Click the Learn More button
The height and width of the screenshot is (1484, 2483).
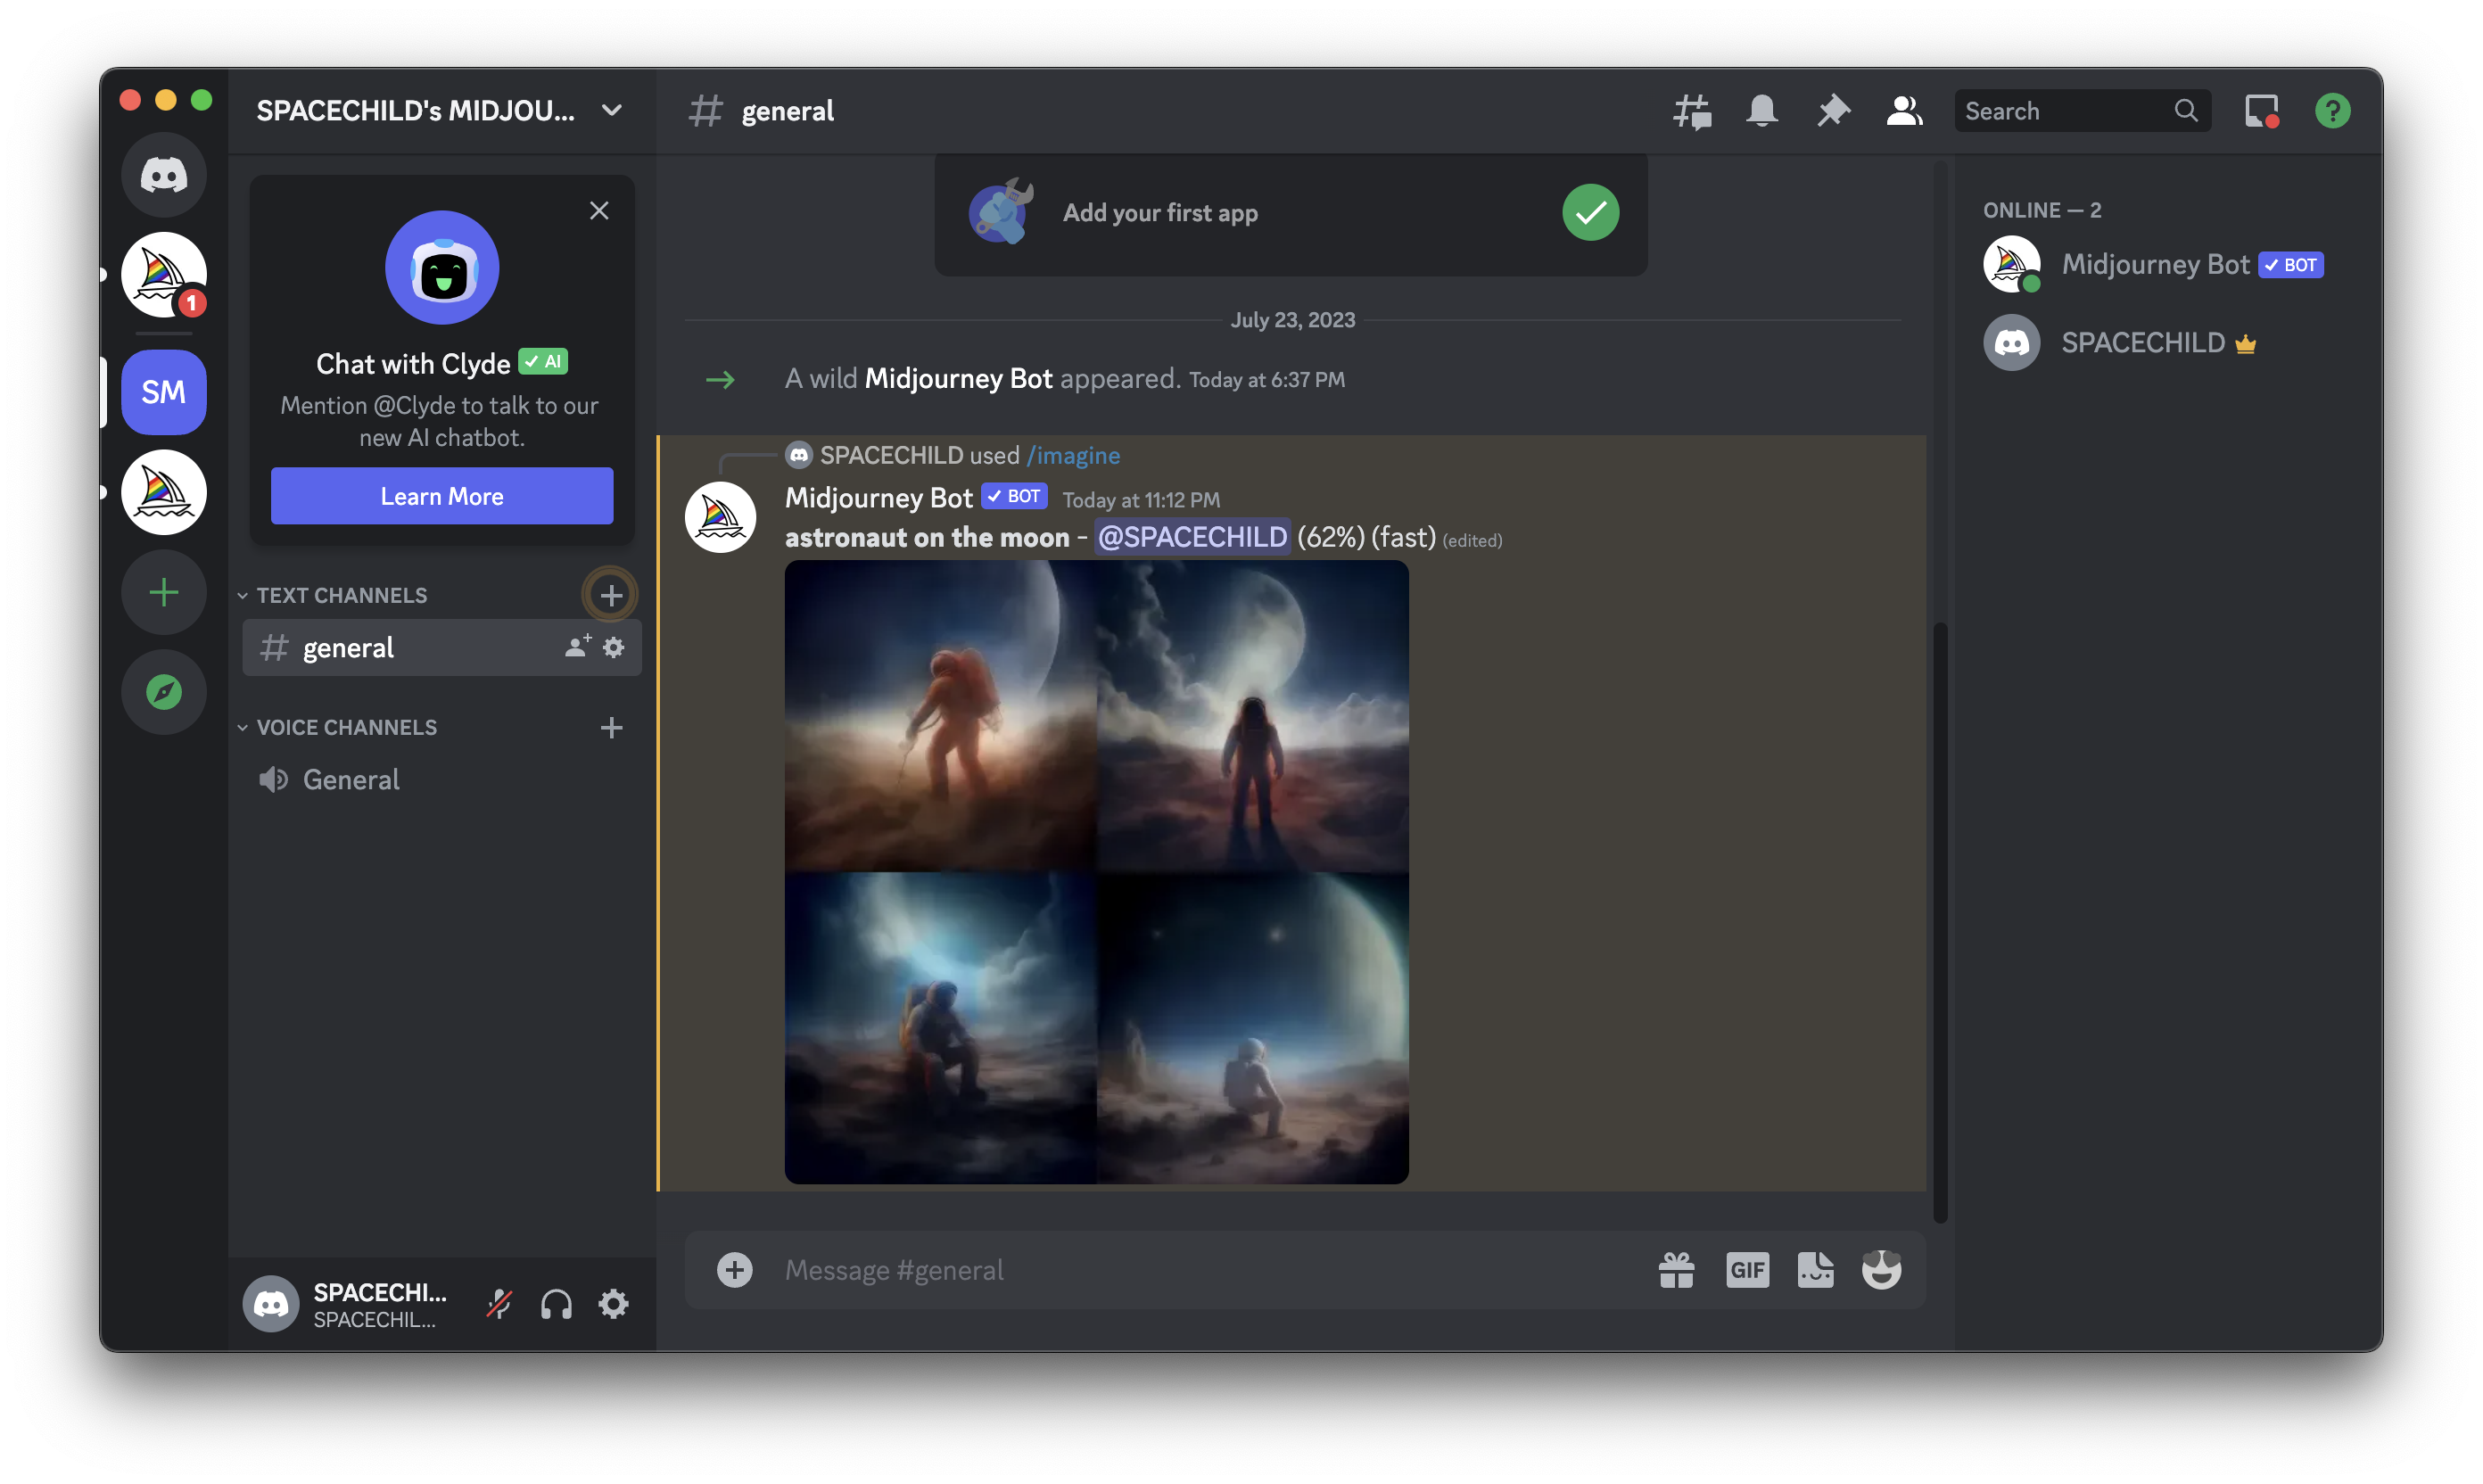pos(442,496)
